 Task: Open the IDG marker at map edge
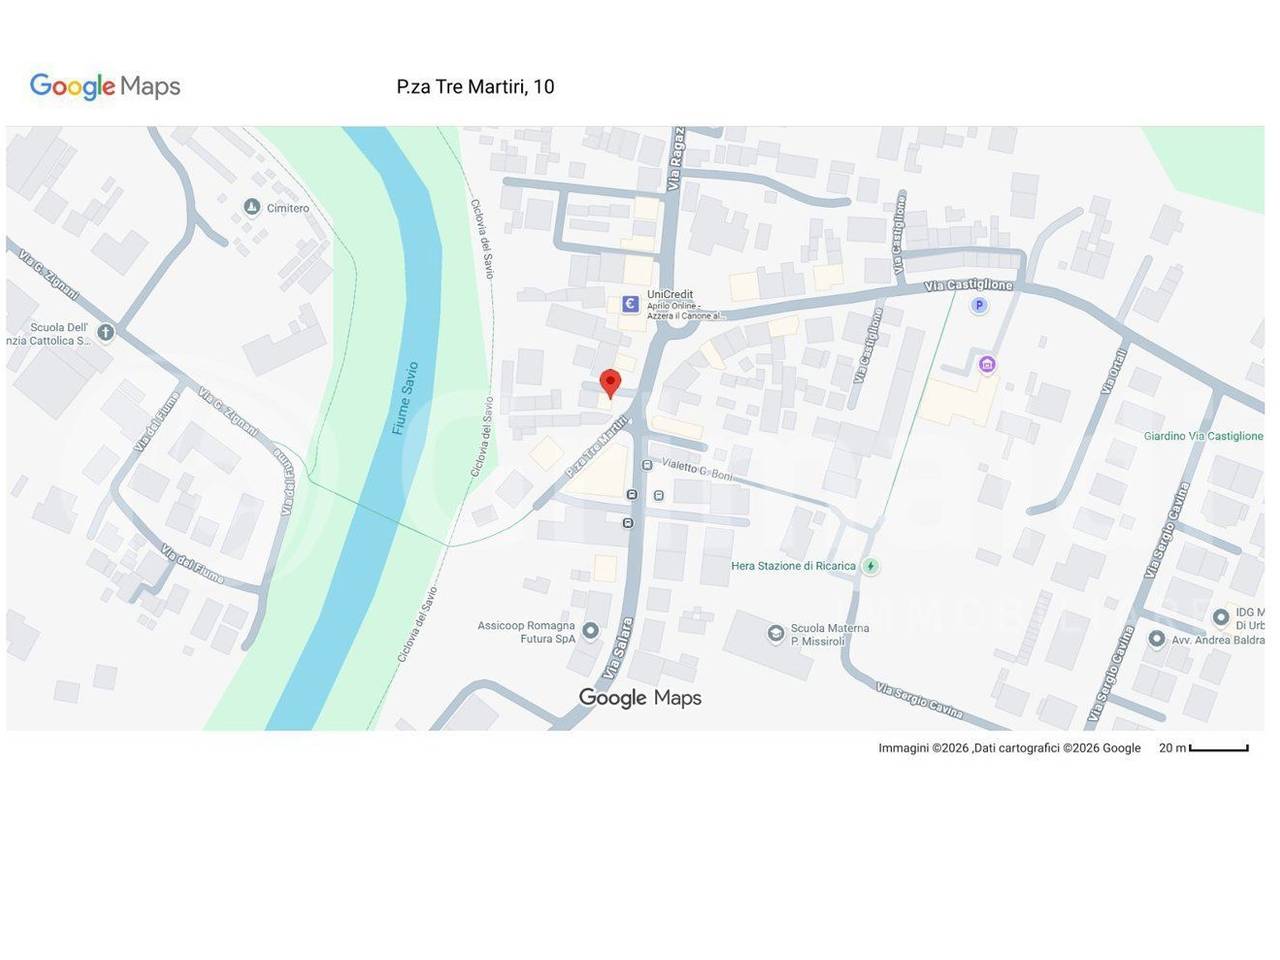pos(1220,617)
